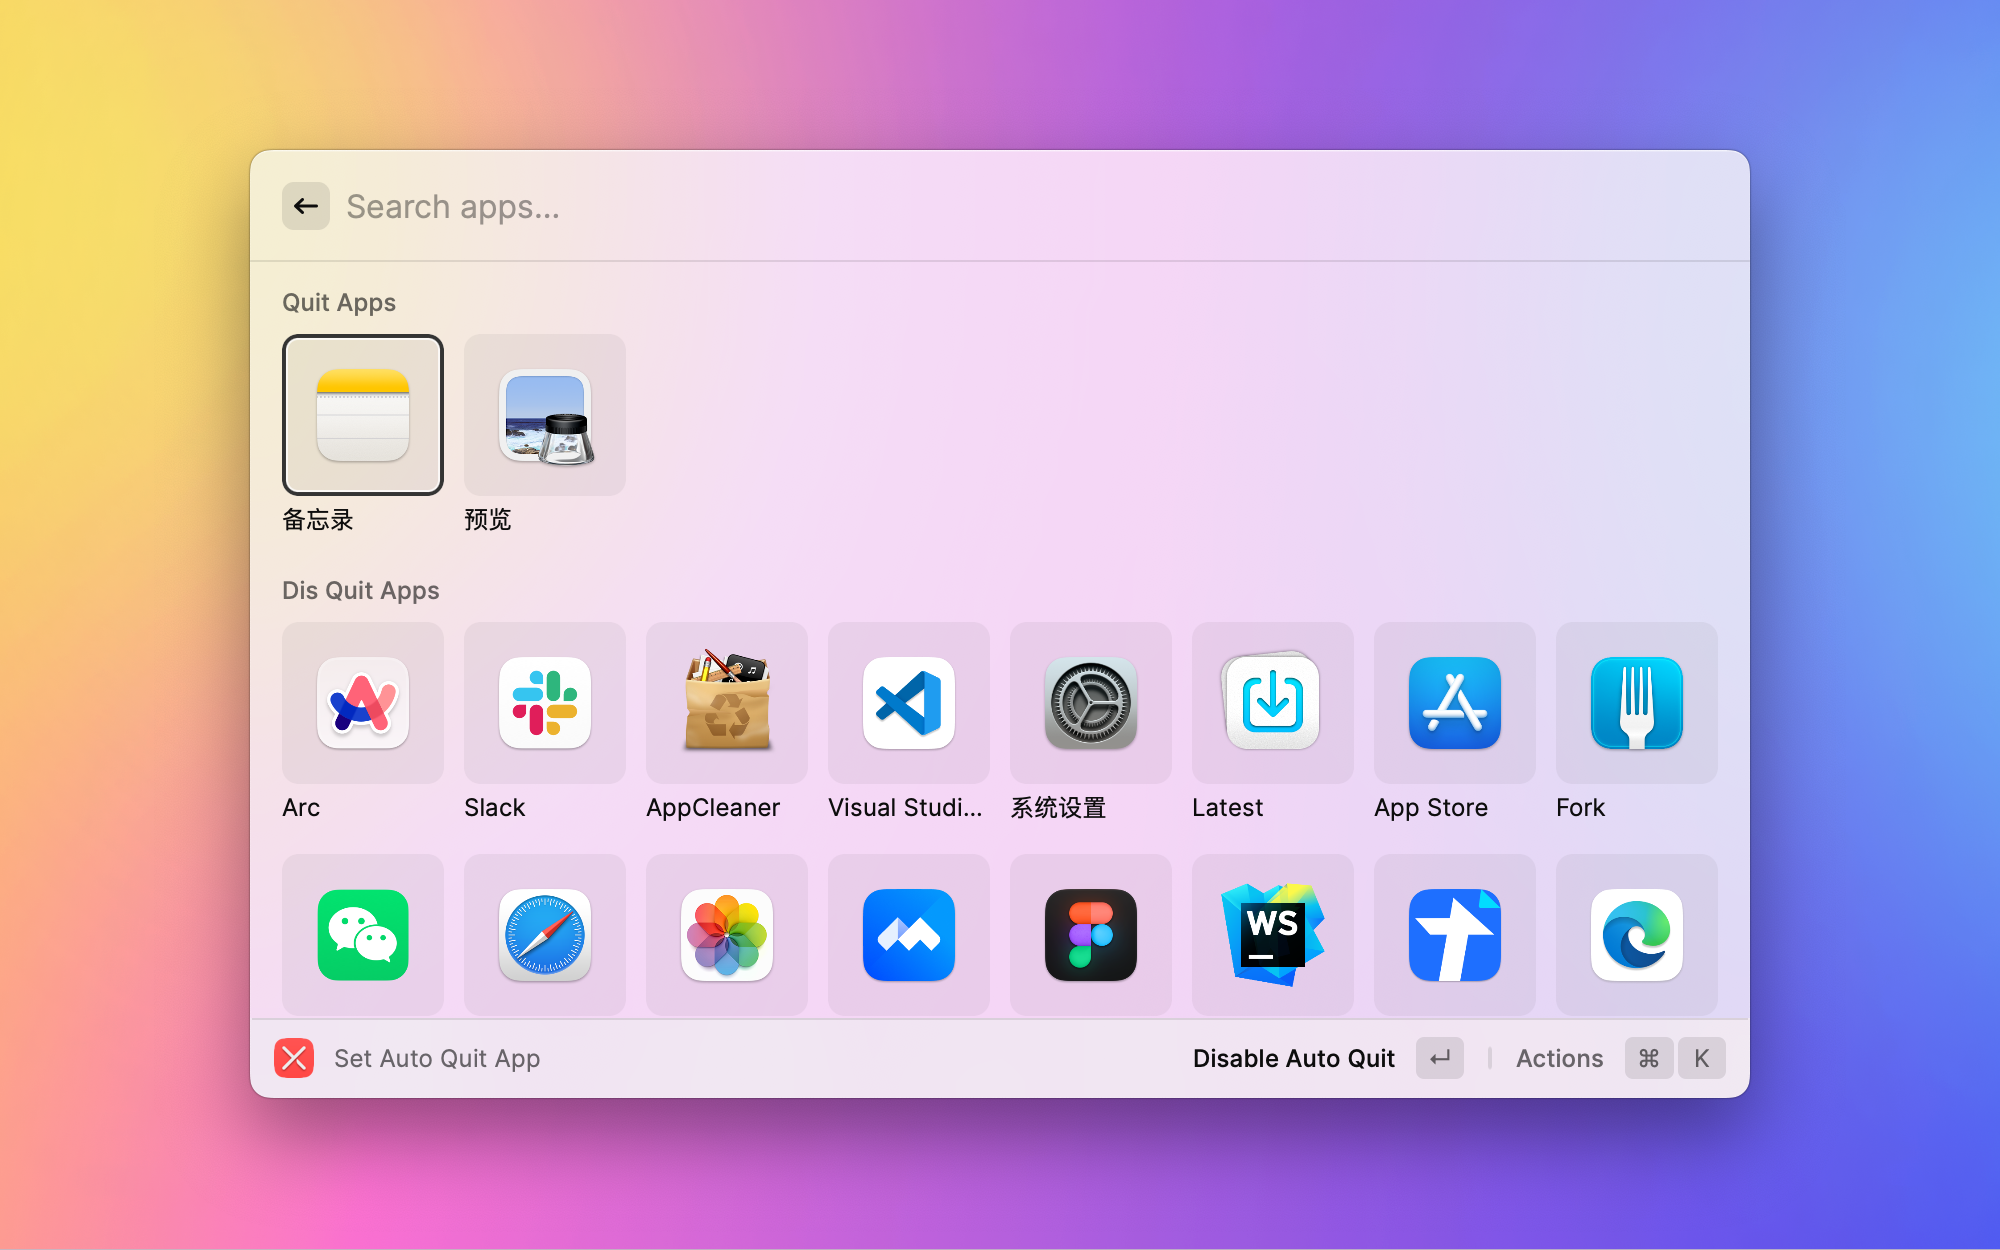Select the WeChat app icon

(363, 935)
